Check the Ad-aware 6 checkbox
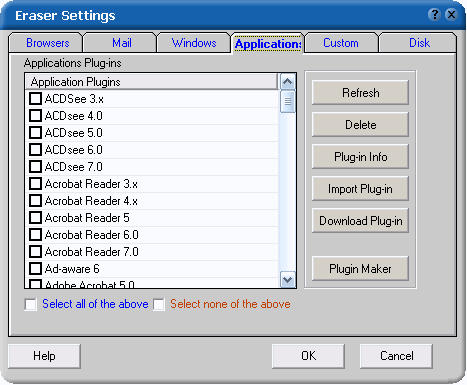 click(35, 269)
